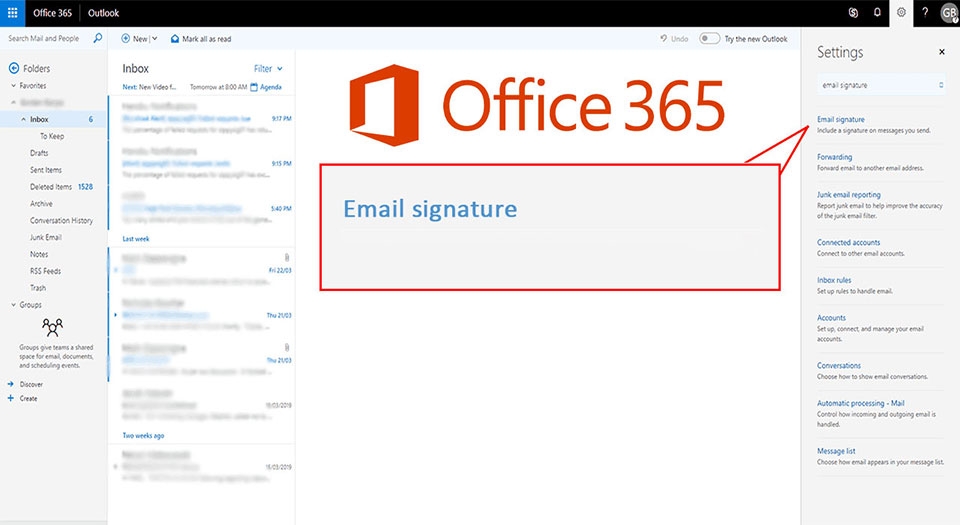Open the help question mark
This screenshot has height=525, width=960.
click(x=925, y=13)
